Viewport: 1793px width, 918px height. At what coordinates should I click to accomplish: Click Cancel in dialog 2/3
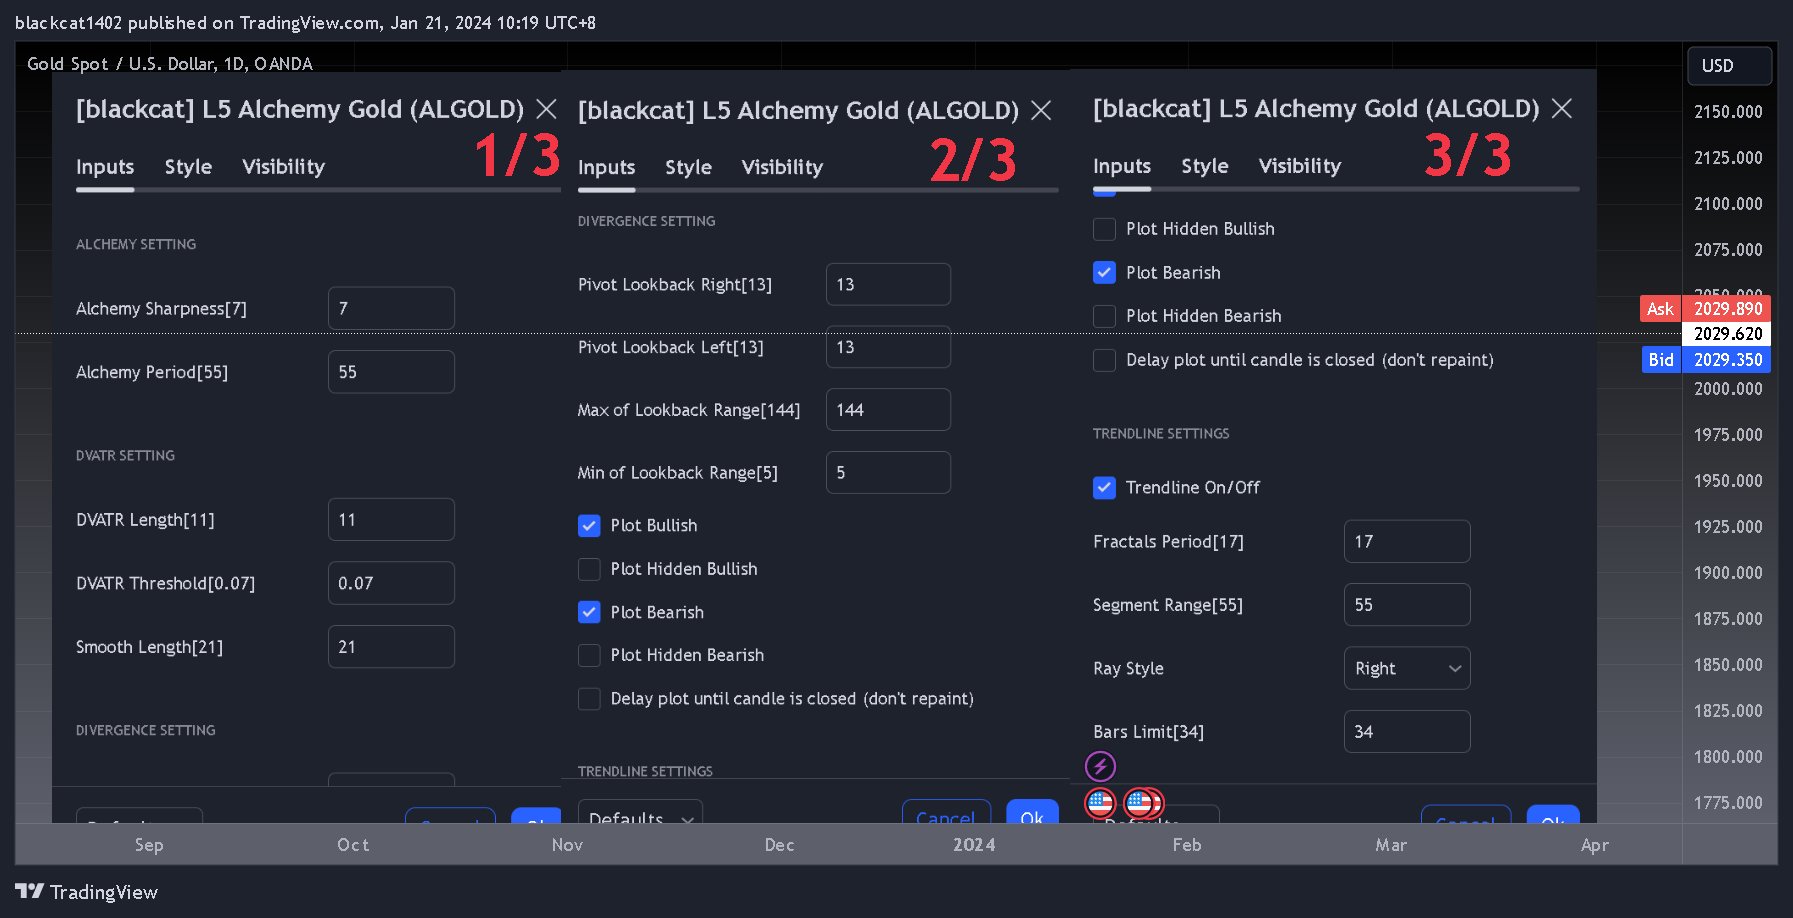click(946, 812)
